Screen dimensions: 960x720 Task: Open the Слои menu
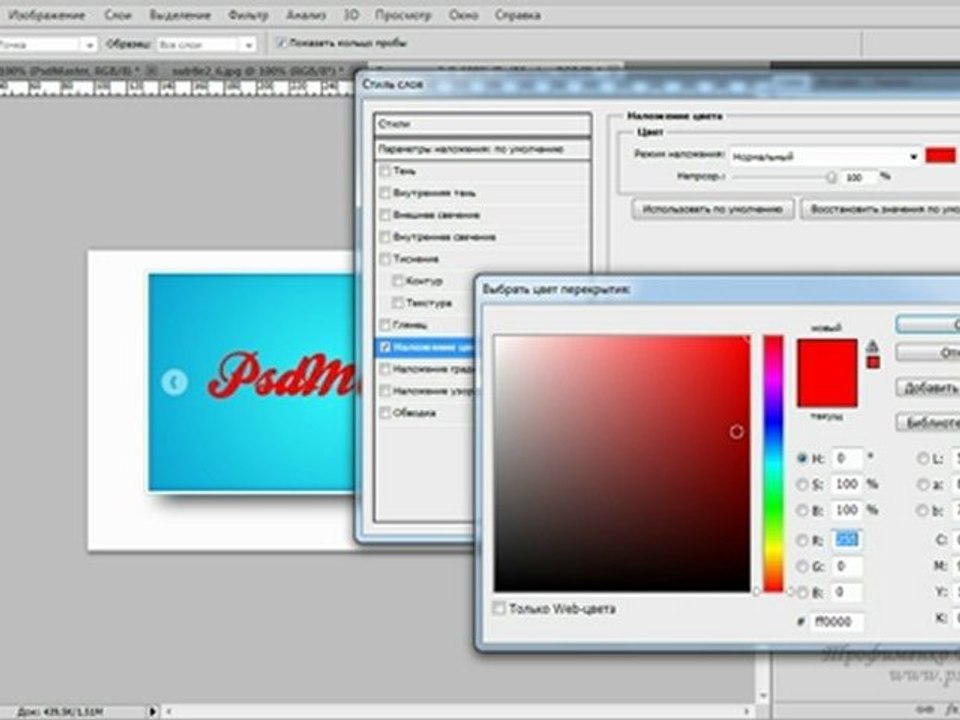[118, 15]
